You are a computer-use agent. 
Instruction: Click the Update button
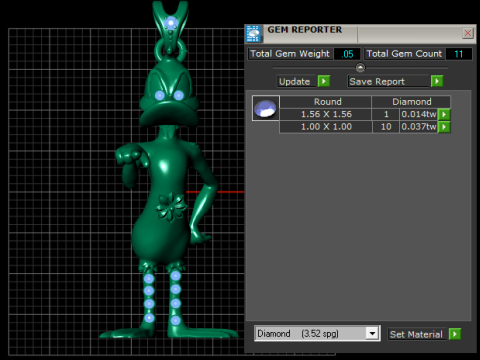[x=296, y=81]
